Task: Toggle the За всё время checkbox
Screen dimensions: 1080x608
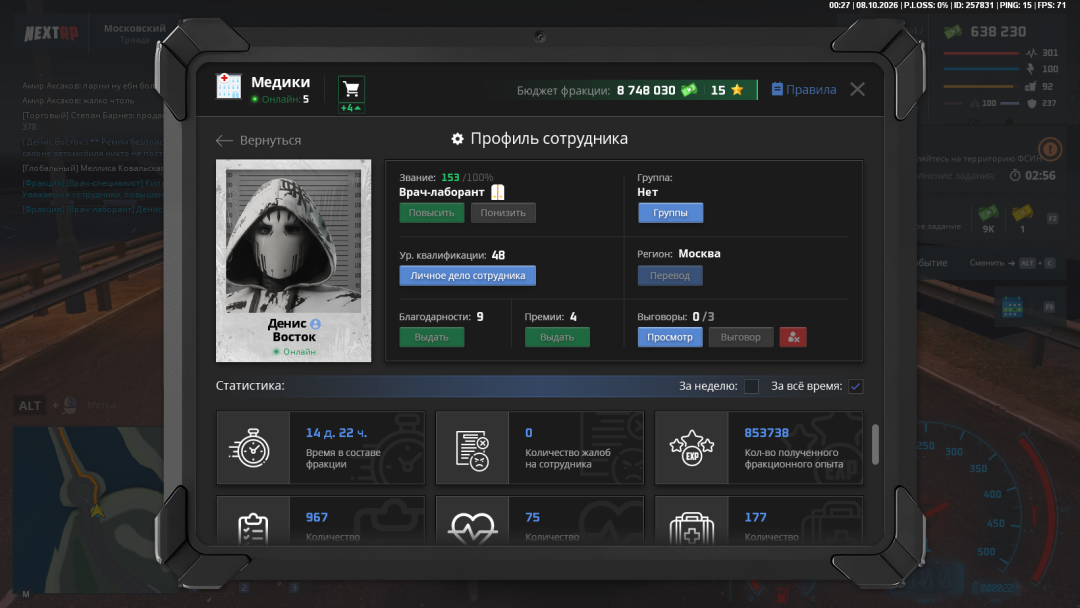Action: tap(855, 386)
